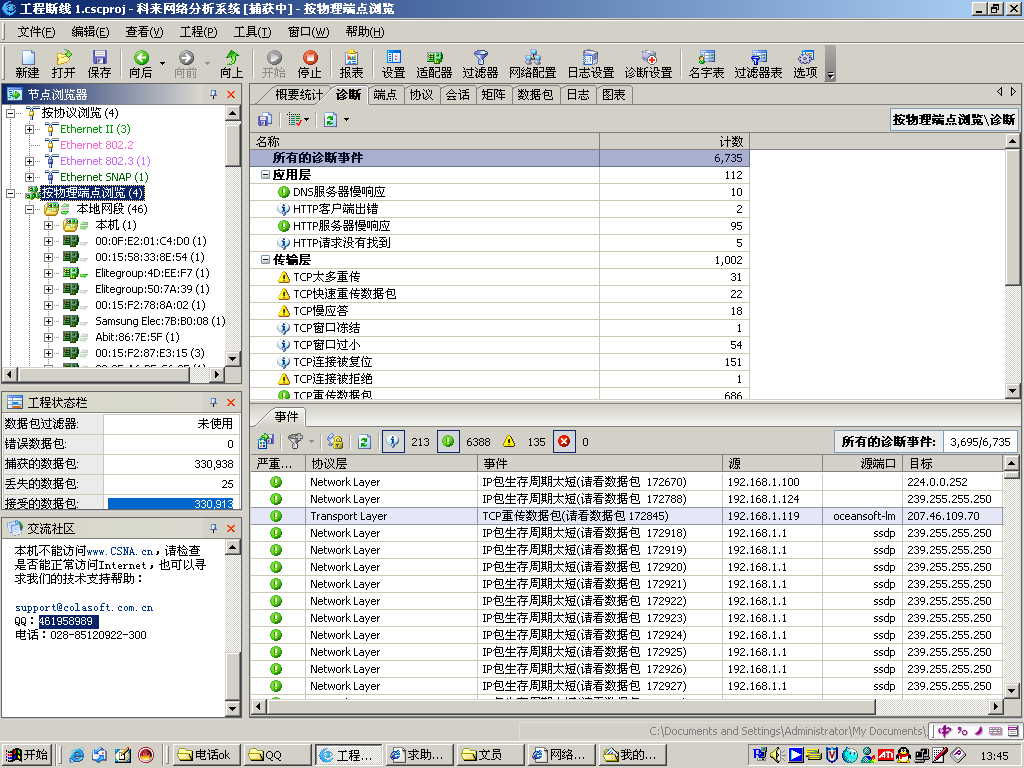This screenshot has height=768, width=1024.
Task: Collapse the 应用层 group in diagnosis list
Action: (265, 175)
